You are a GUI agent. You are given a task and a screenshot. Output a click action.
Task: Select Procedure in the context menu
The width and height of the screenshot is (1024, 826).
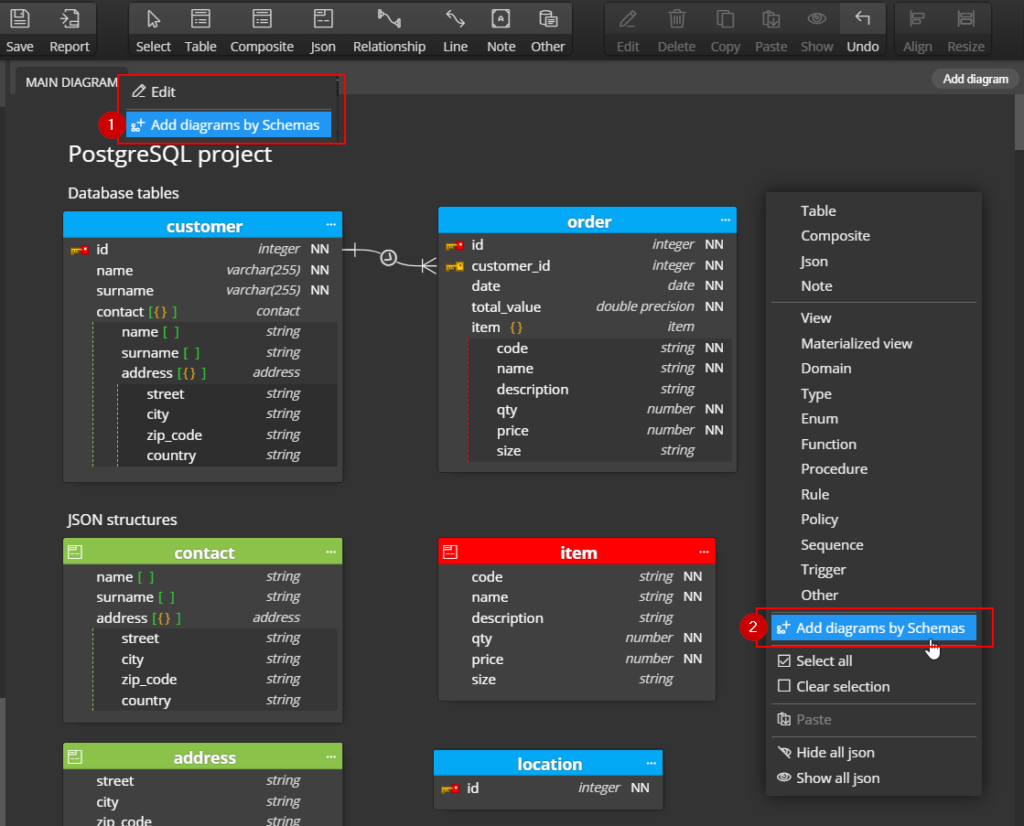point(834,469)
